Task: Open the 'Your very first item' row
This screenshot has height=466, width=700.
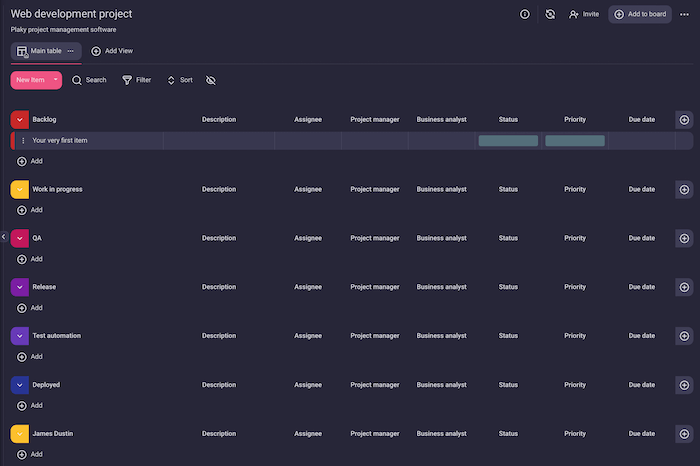Action: point(60,141)
